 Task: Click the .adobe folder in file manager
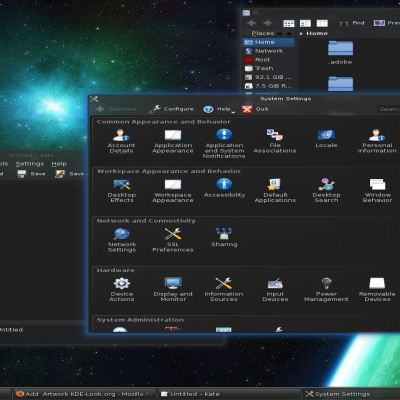pyautogui.click(x=340, y=53)
